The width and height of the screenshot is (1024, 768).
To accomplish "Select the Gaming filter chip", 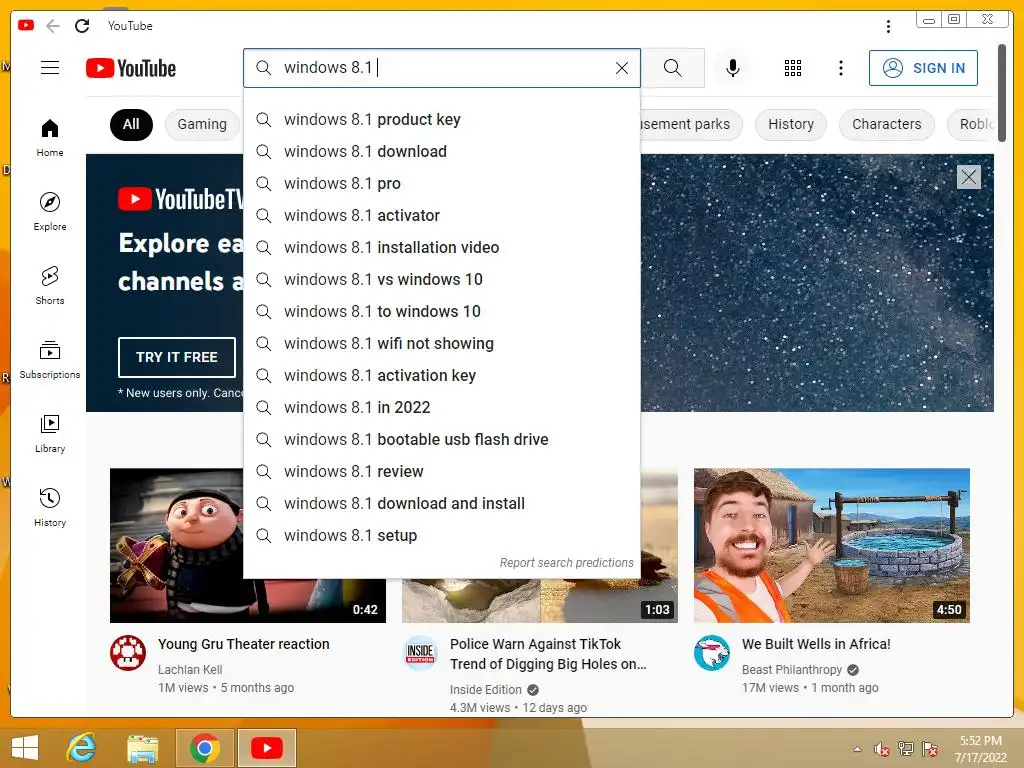I will click(202, 124).
